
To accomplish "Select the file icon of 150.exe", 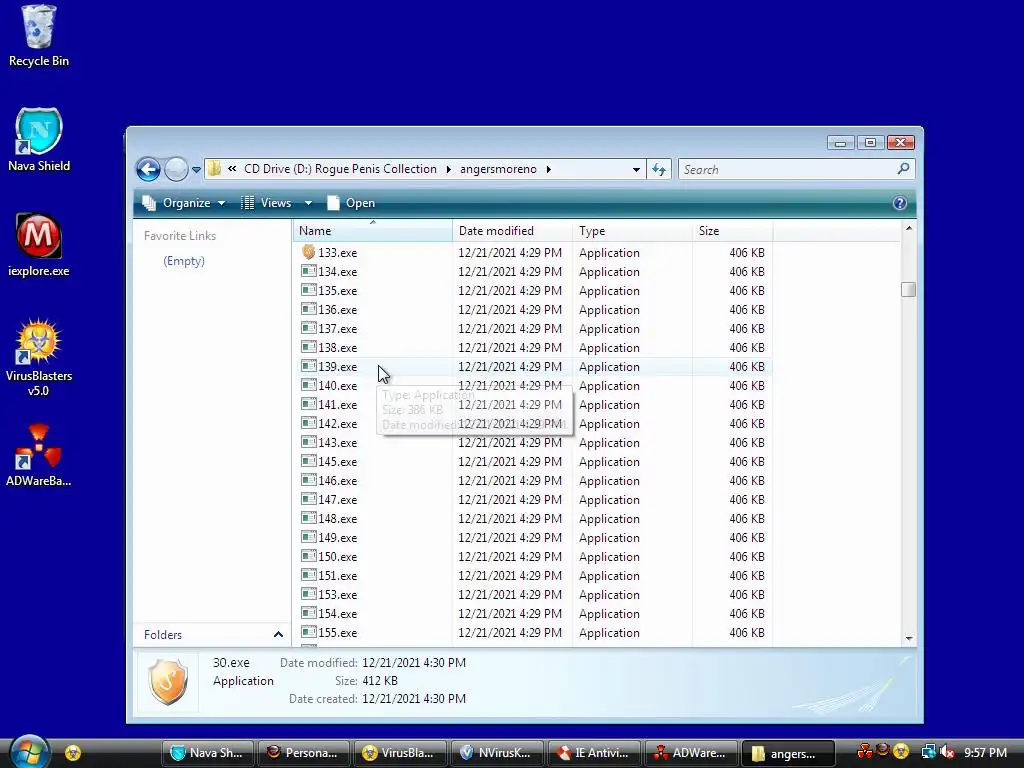I will point(309,556).
